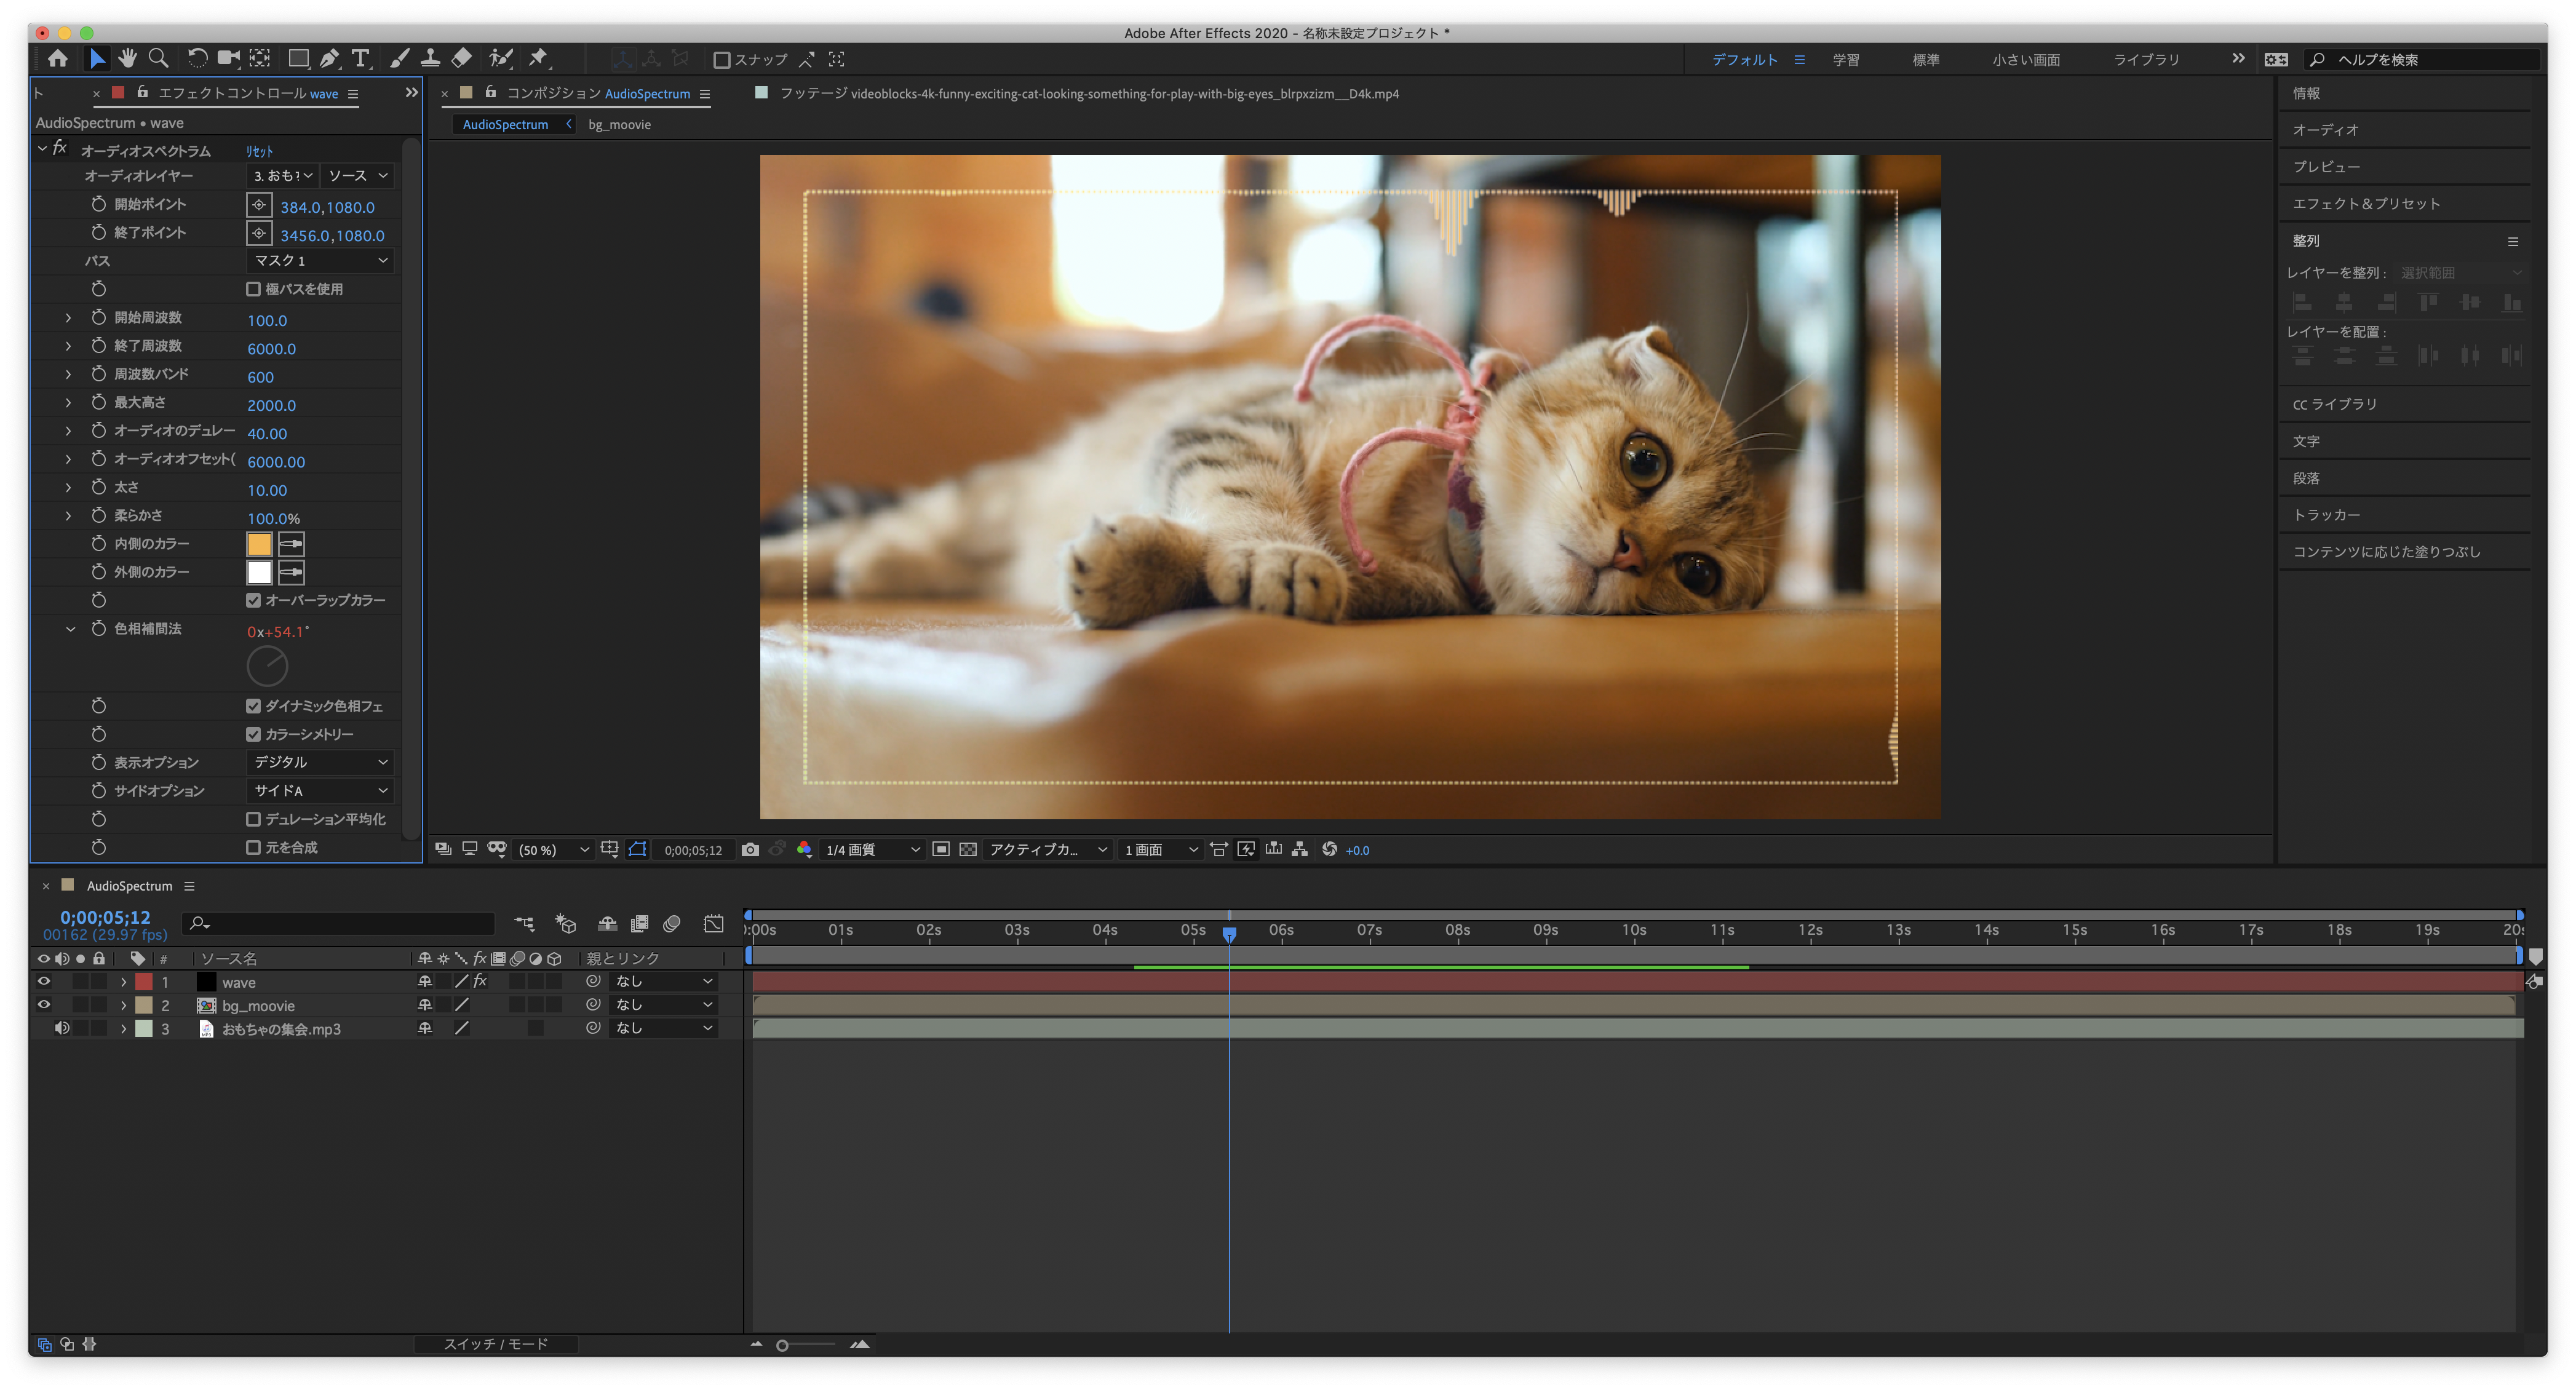Image resolution: width=2576 pixels, height=1390 pixels.
Task: Toggle the transparency grid in viewer
Action: 968,850
